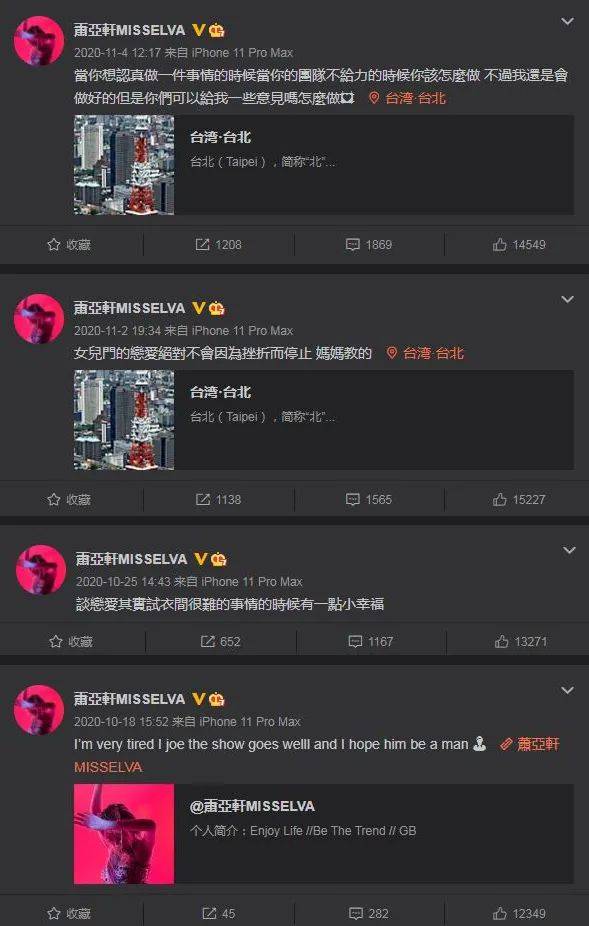Image resolution: width=589 pixels, height=926 pixels.
Task: Open comments on the post with 1869 replies
Action: (369, 244)
